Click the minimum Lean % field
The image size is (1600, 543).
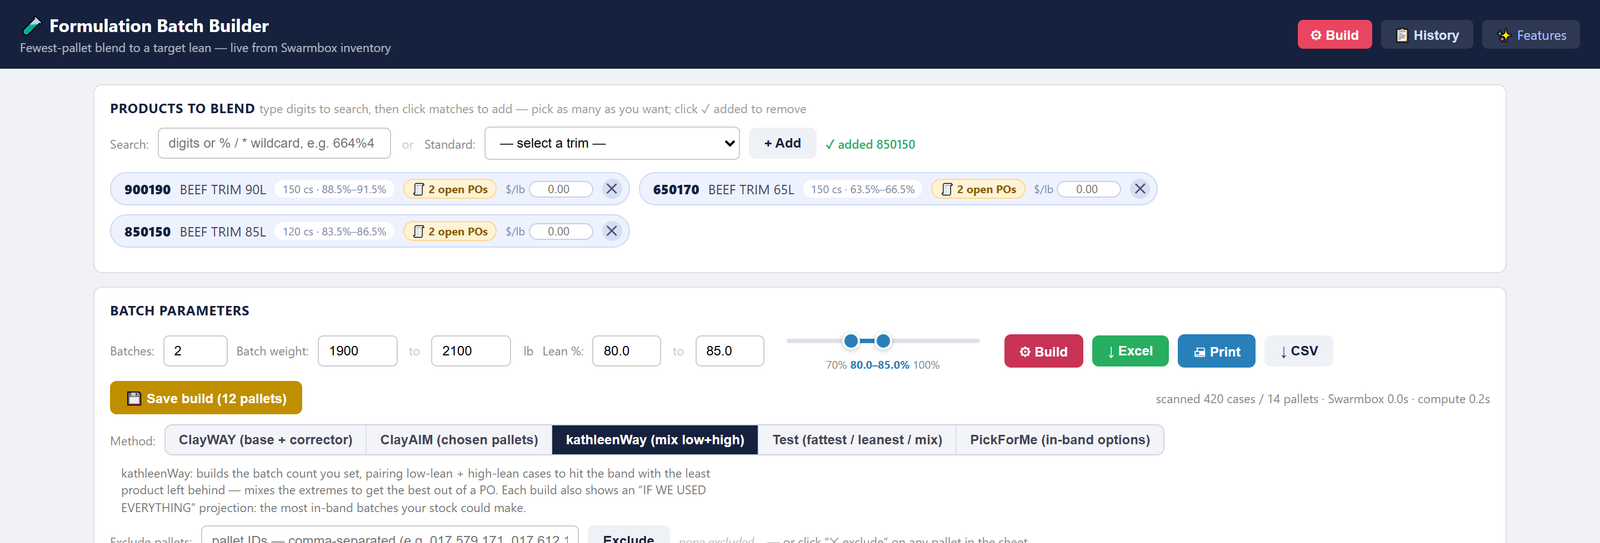[x=627, y=351]
